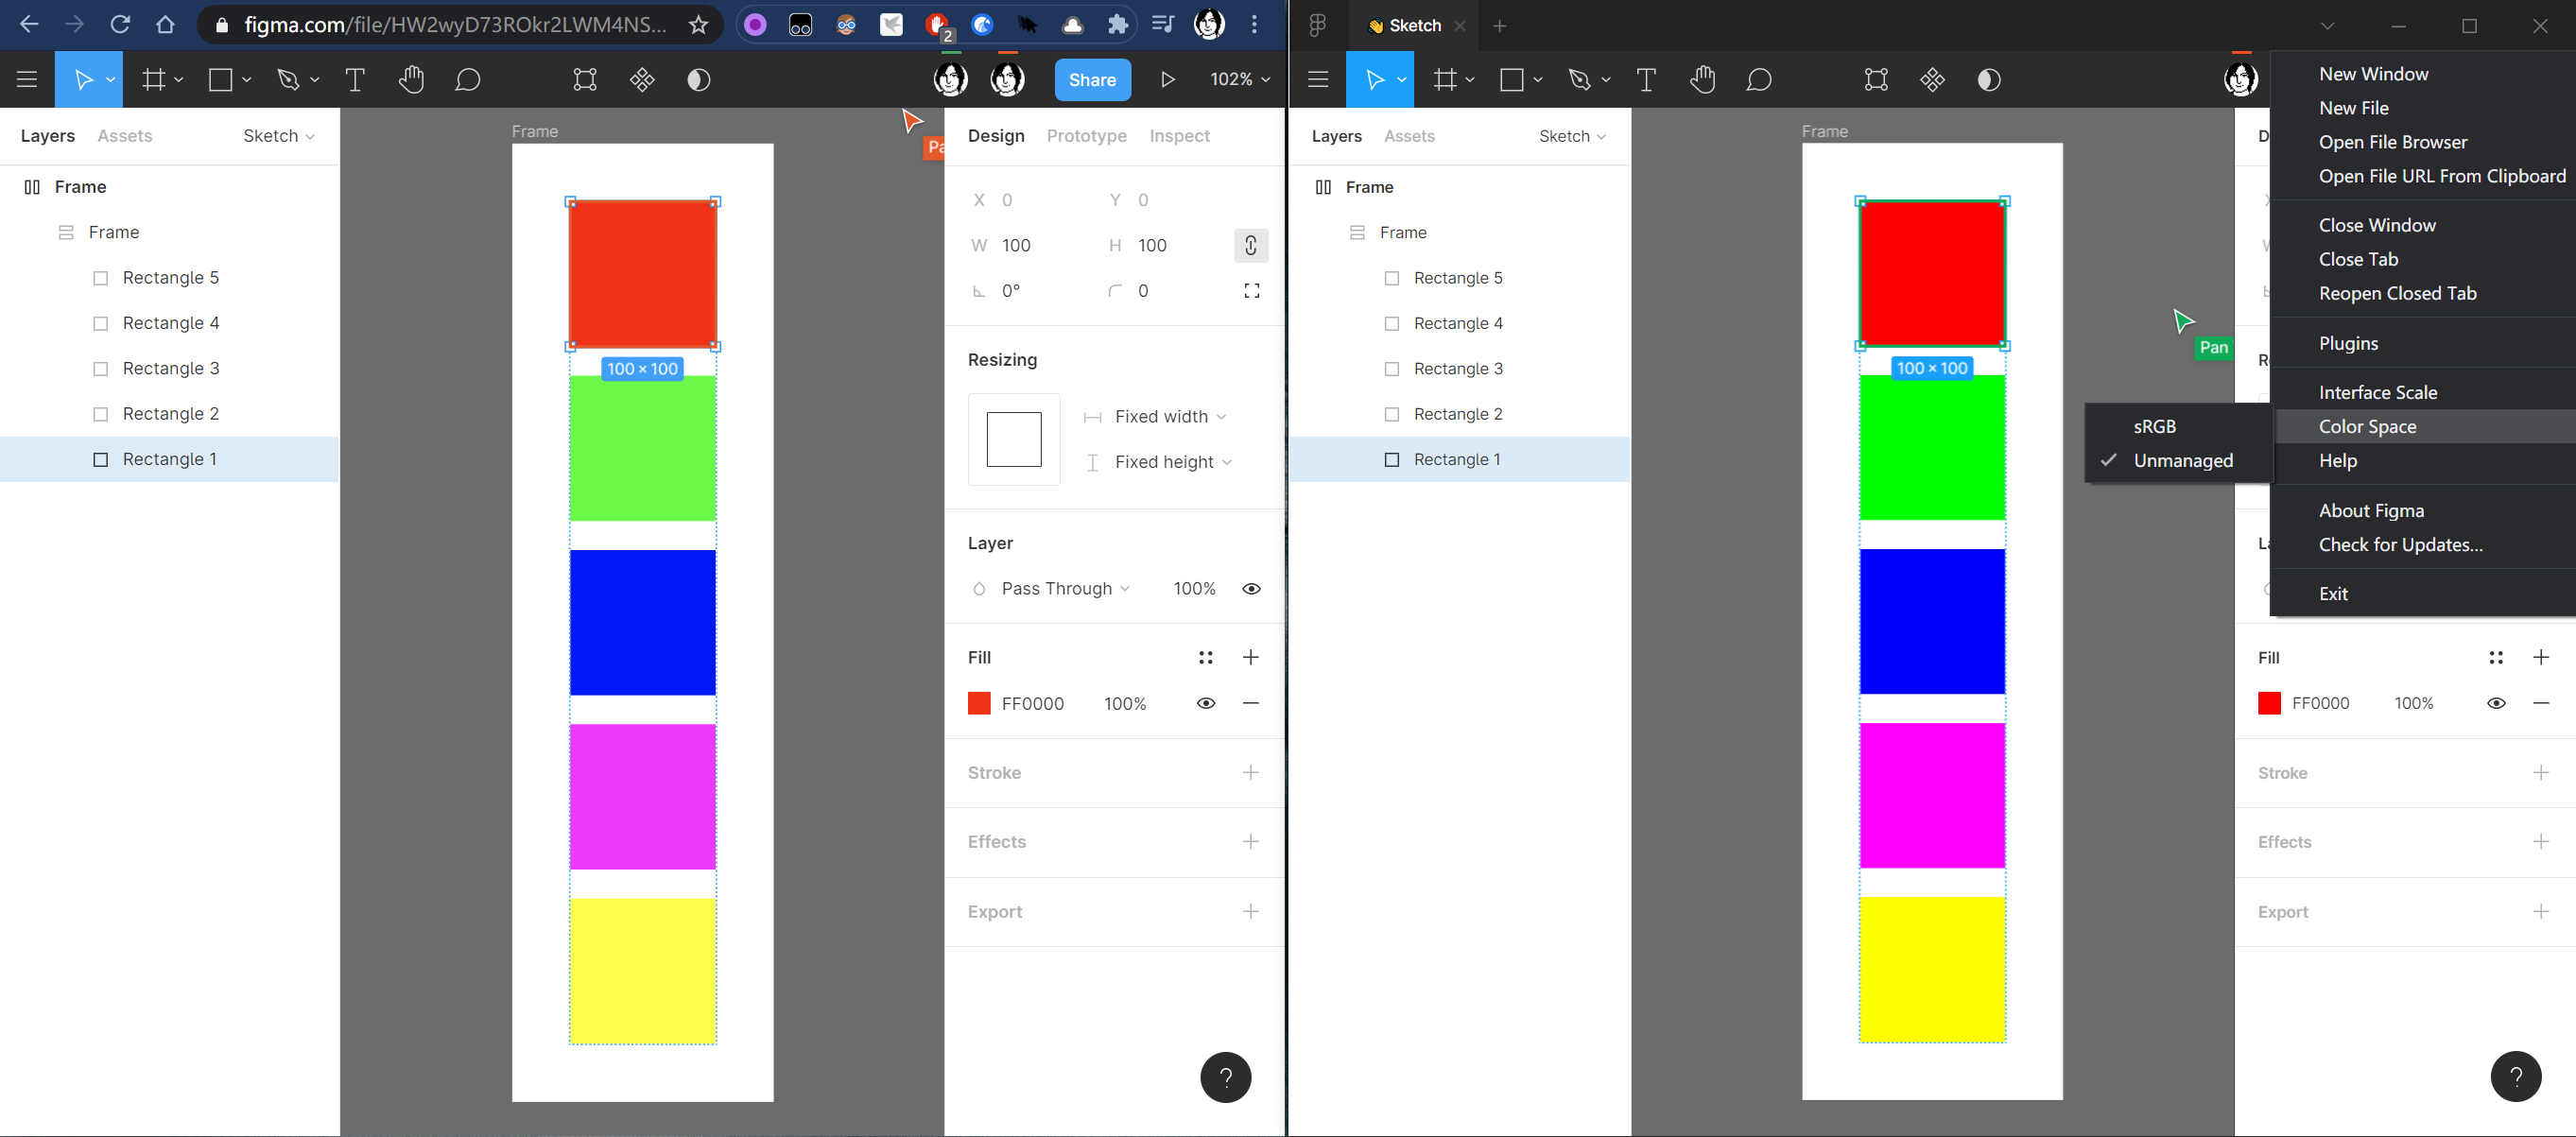Toggle fill visibility eye in browser Figma

click(1205, 703)
